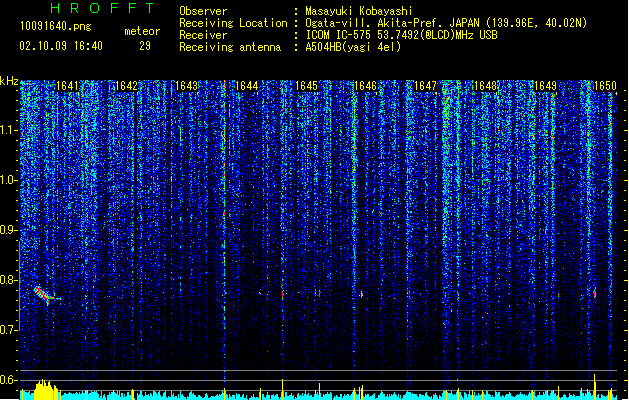Image resolution: width=629 pixels, height=400 pixels.
Task: Click the large meteor echo near 0.78 kHz
Action: (45, 295)
